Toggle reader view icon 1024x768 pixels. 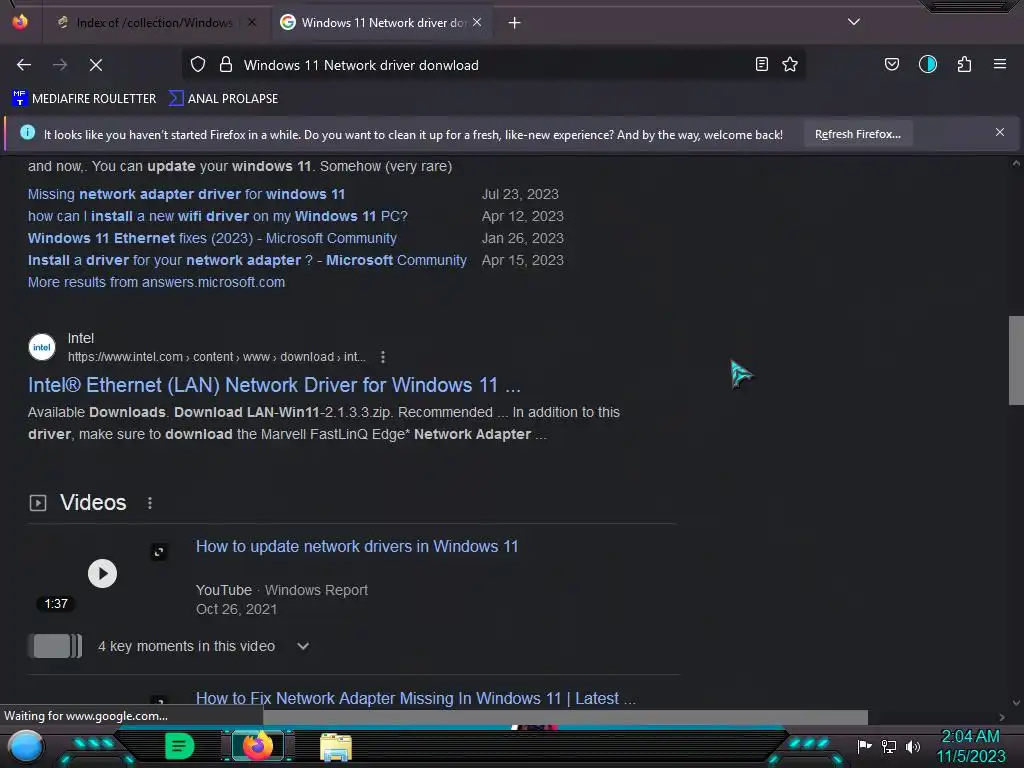pos(761,65)
